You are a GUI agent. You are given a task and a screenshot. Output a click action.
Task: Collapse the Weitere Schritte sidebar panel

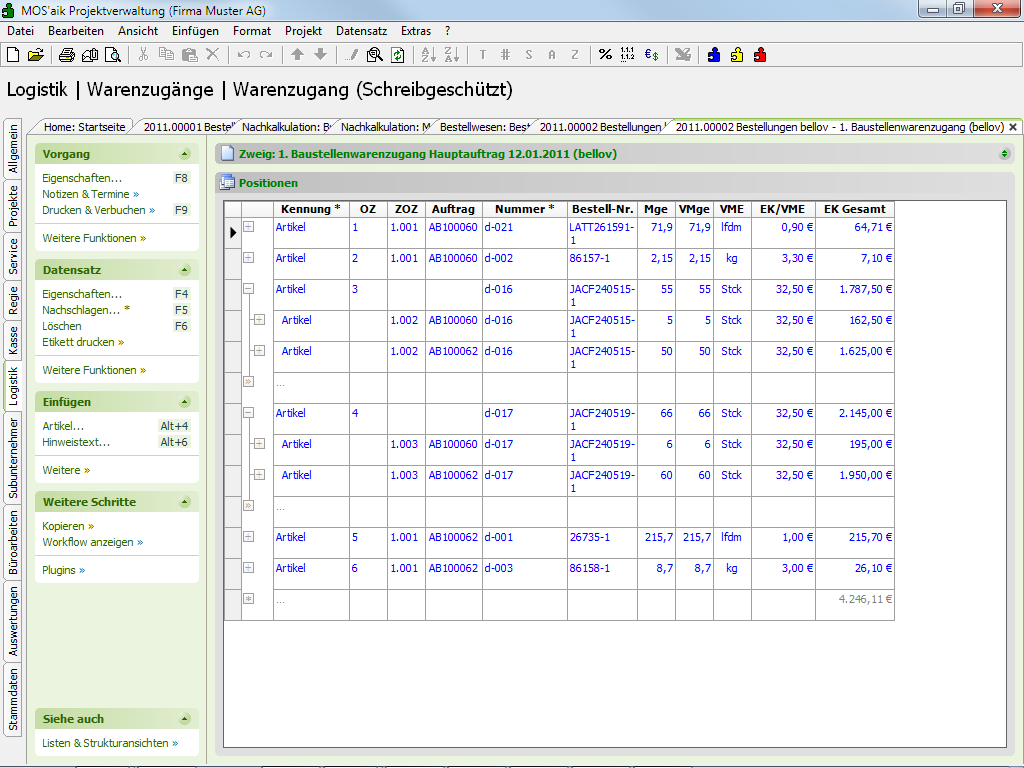click(184, 502)
